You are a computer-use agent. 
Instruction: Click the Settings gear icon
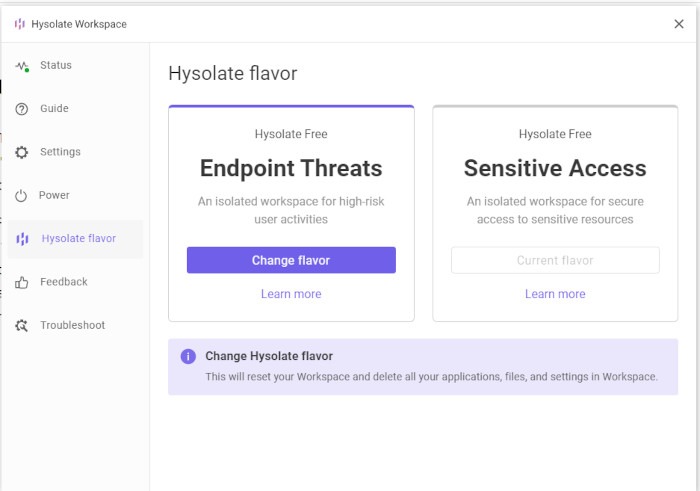tap(22, 153)
